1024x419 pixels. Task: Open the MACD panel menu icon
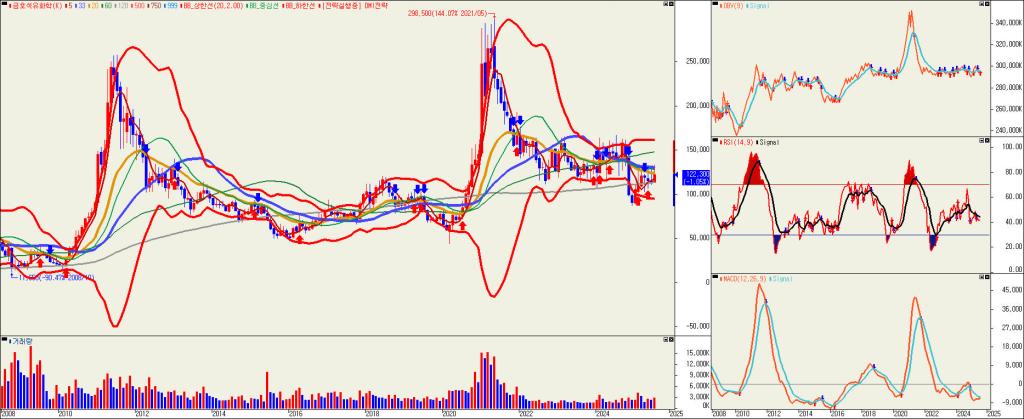[x=715, y=277]
